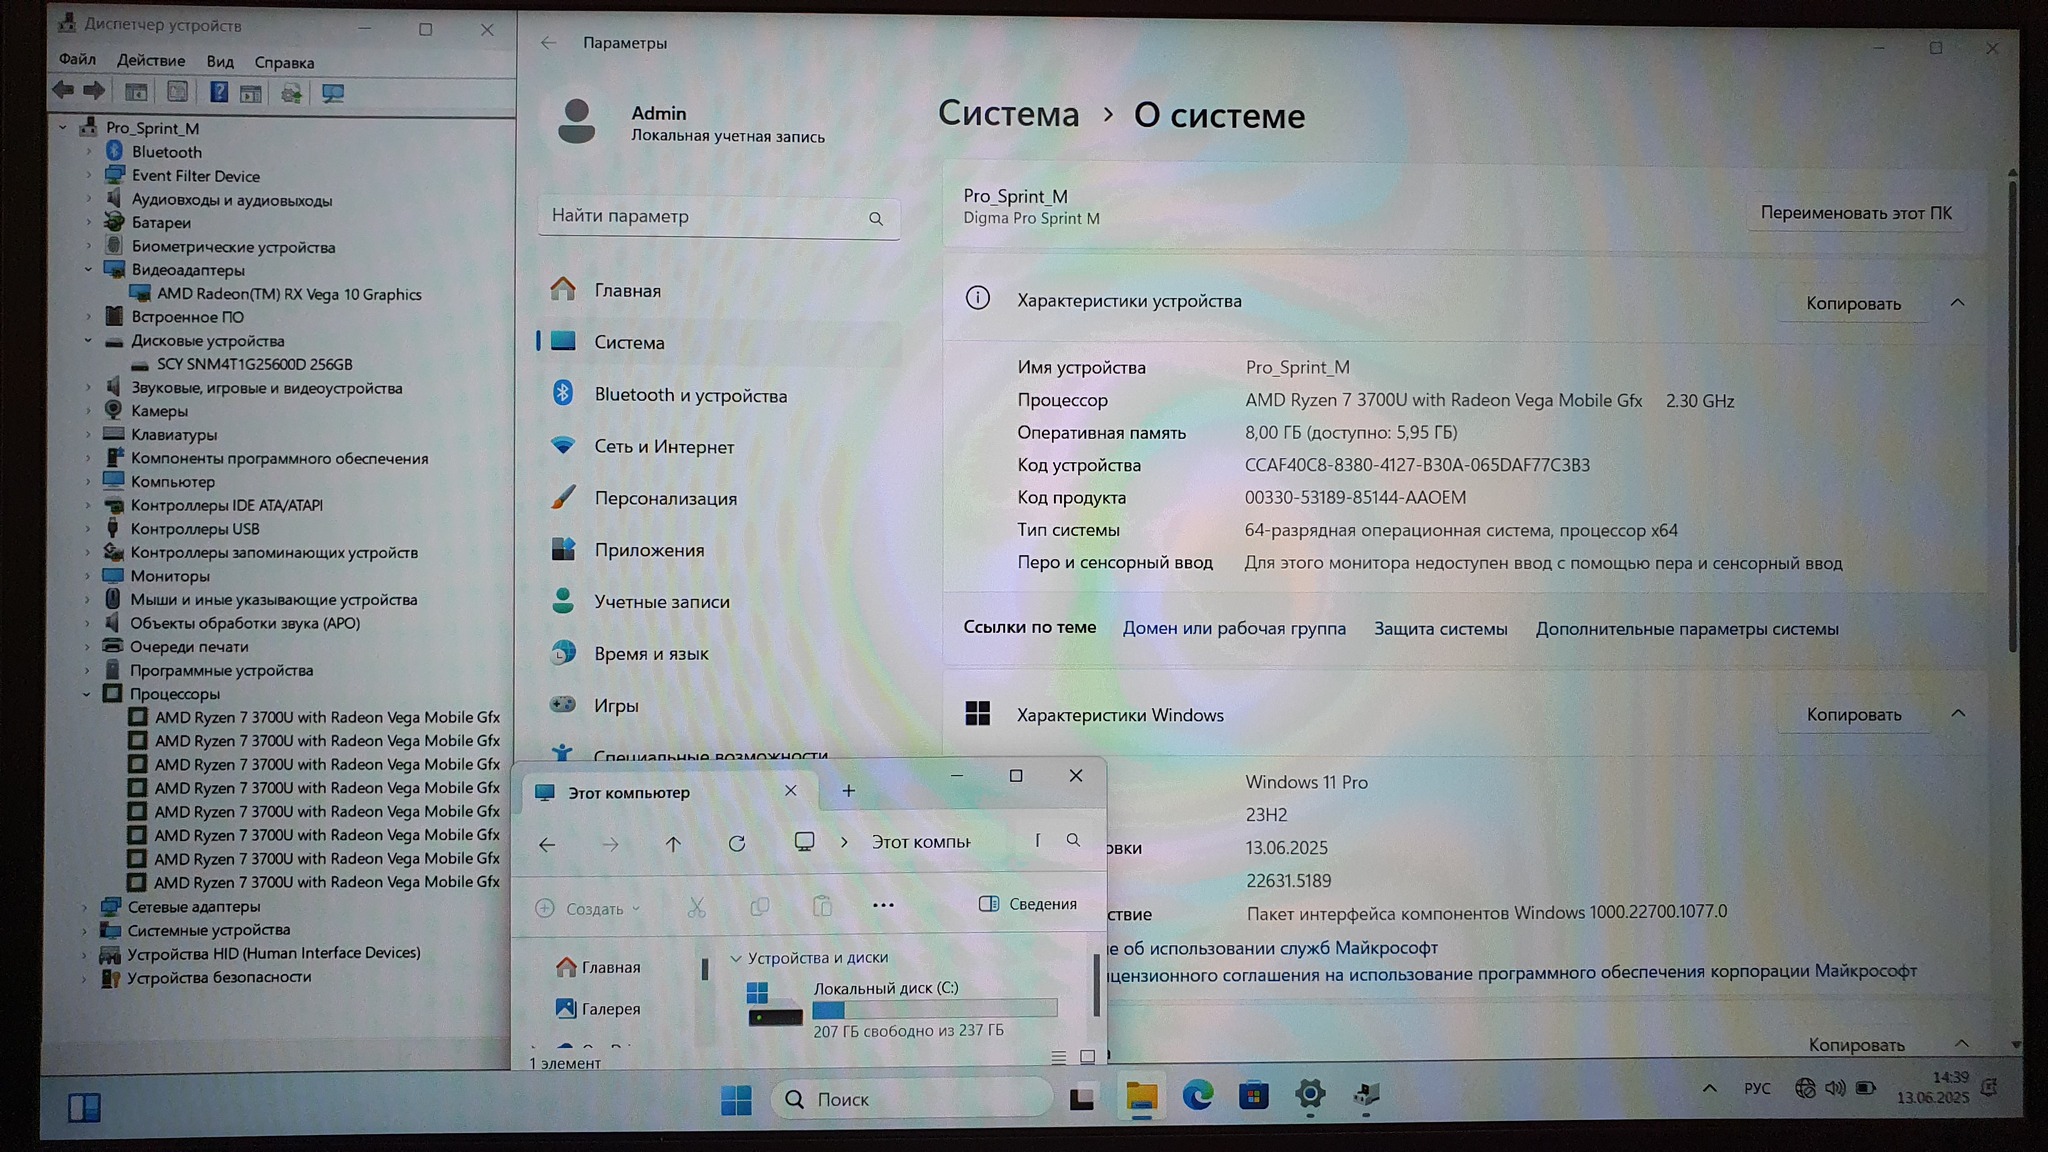Image resolution: width=2048 pixels, height=1152 pixels.
Task: Open the Действие menu
Action: coord(151,61)
